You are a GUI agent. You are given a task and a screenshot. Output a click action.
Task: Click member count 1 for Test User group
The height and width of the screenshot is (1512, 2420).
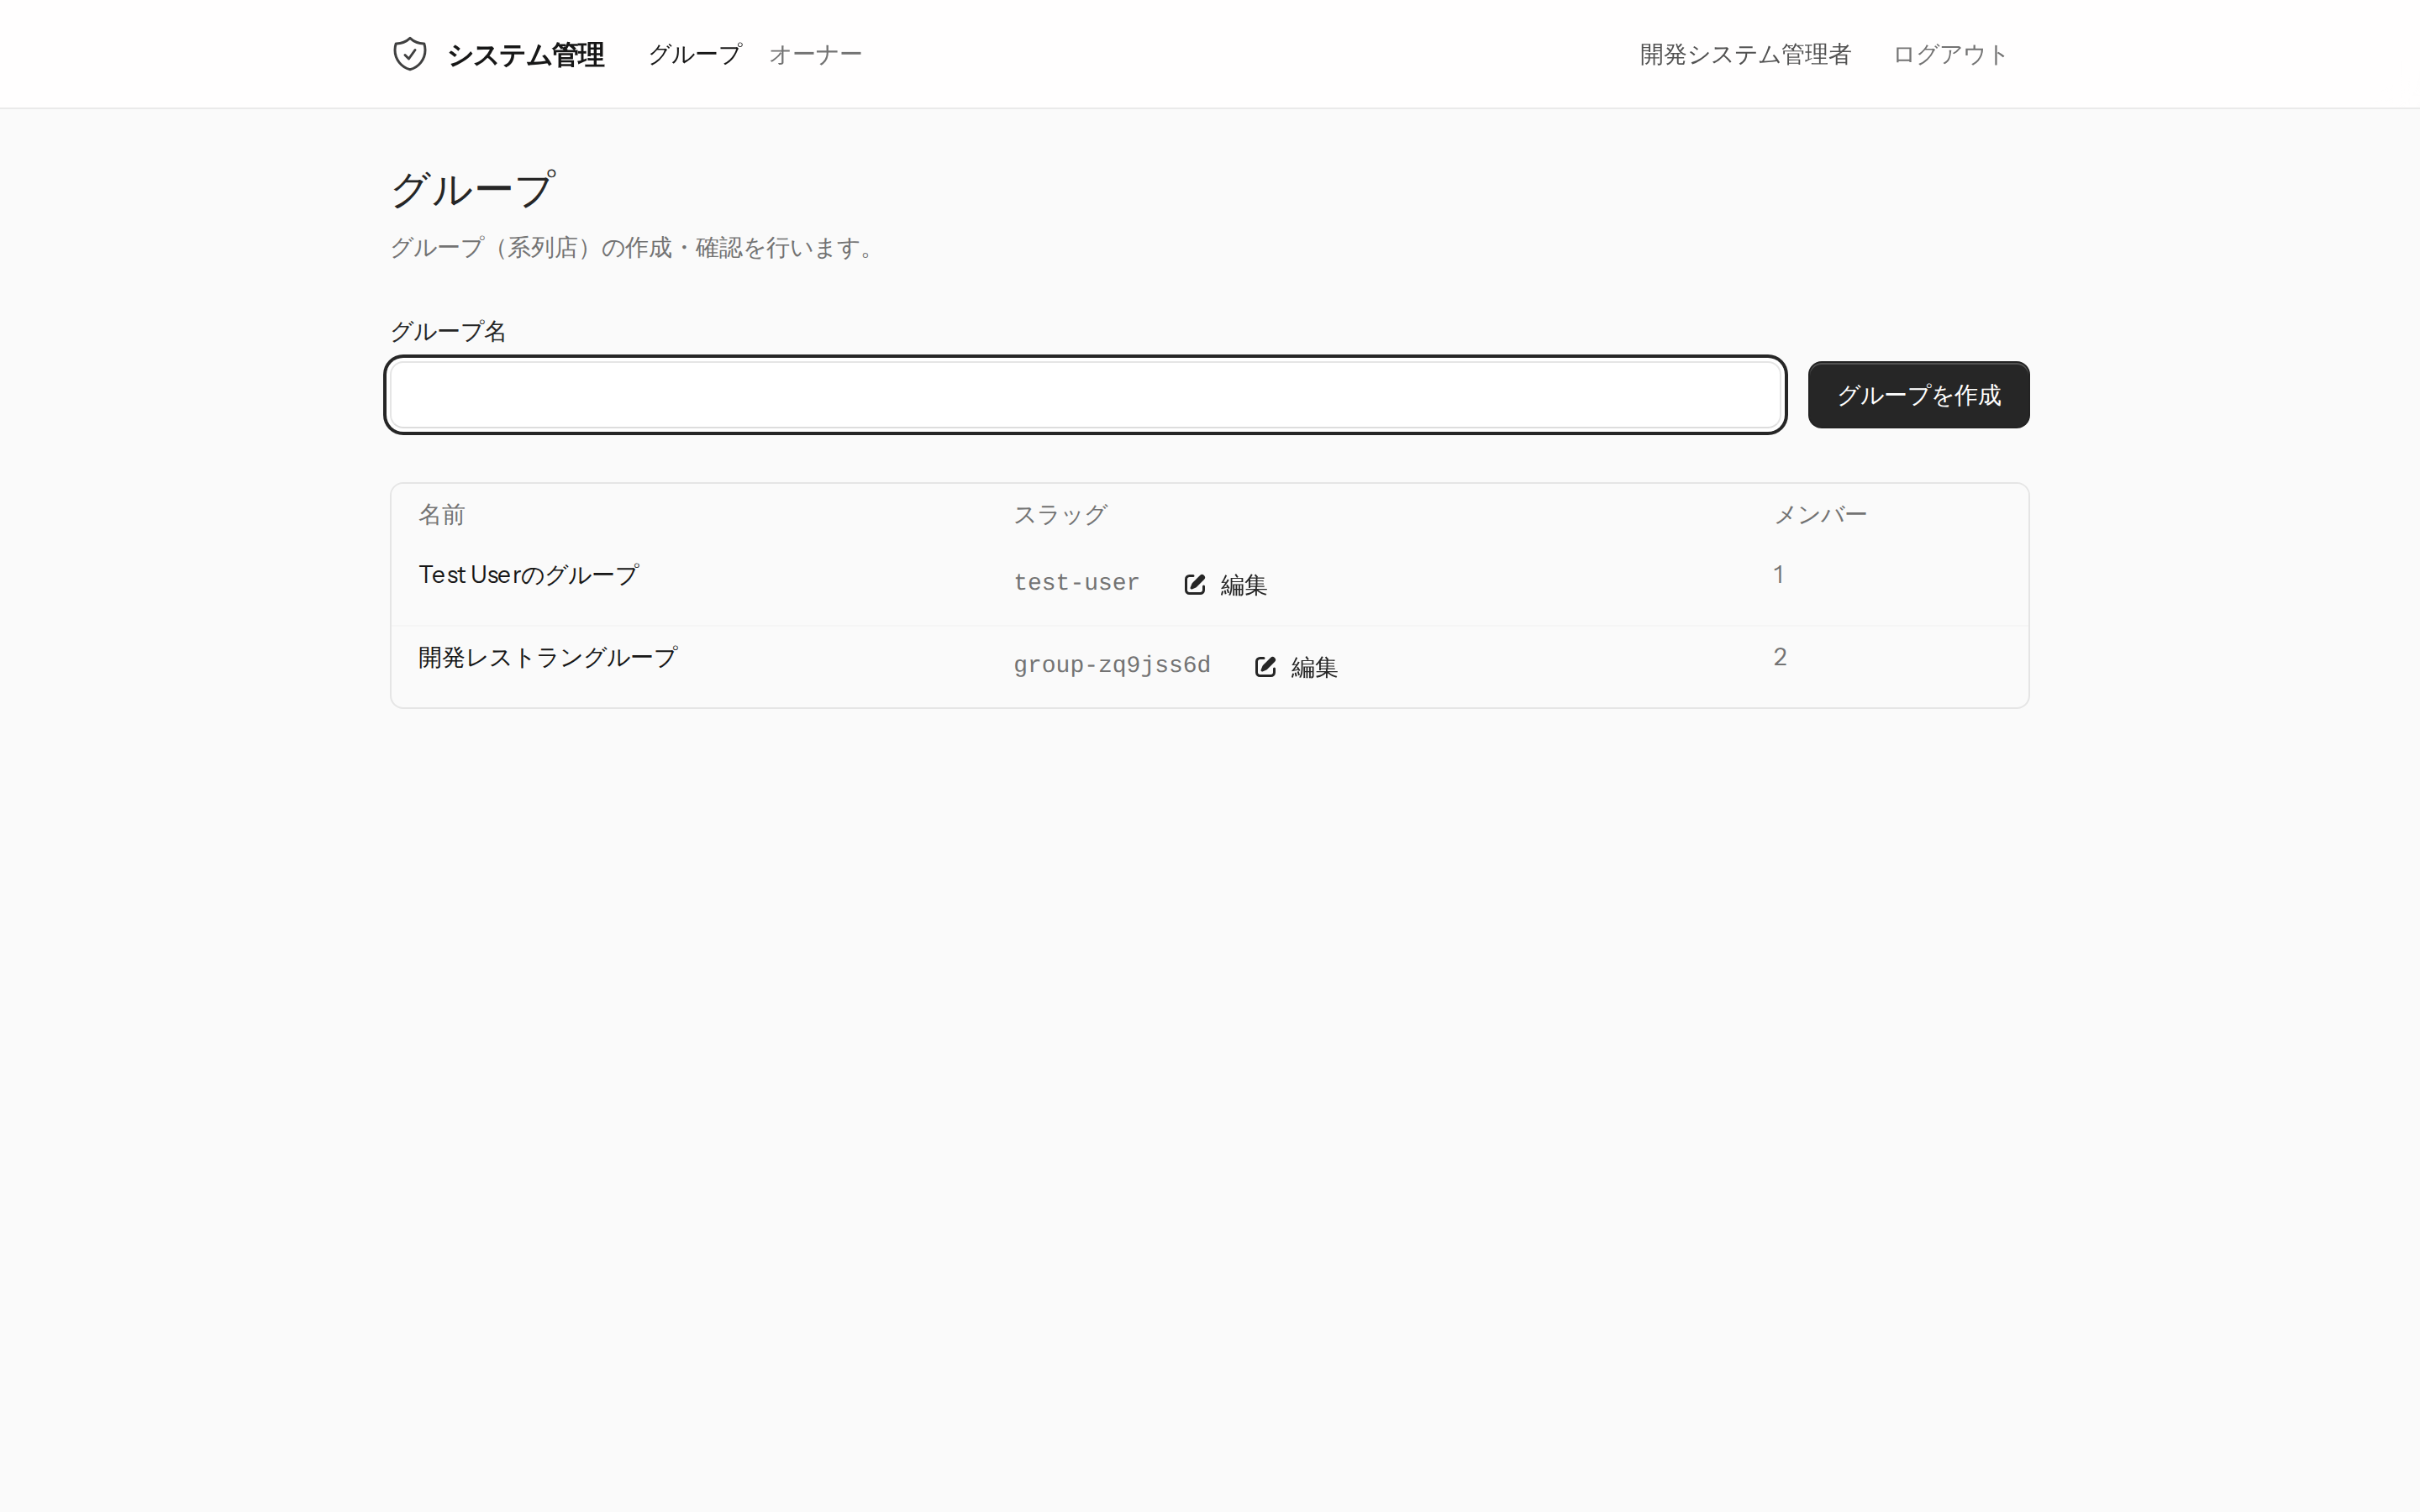[1778, 575]
